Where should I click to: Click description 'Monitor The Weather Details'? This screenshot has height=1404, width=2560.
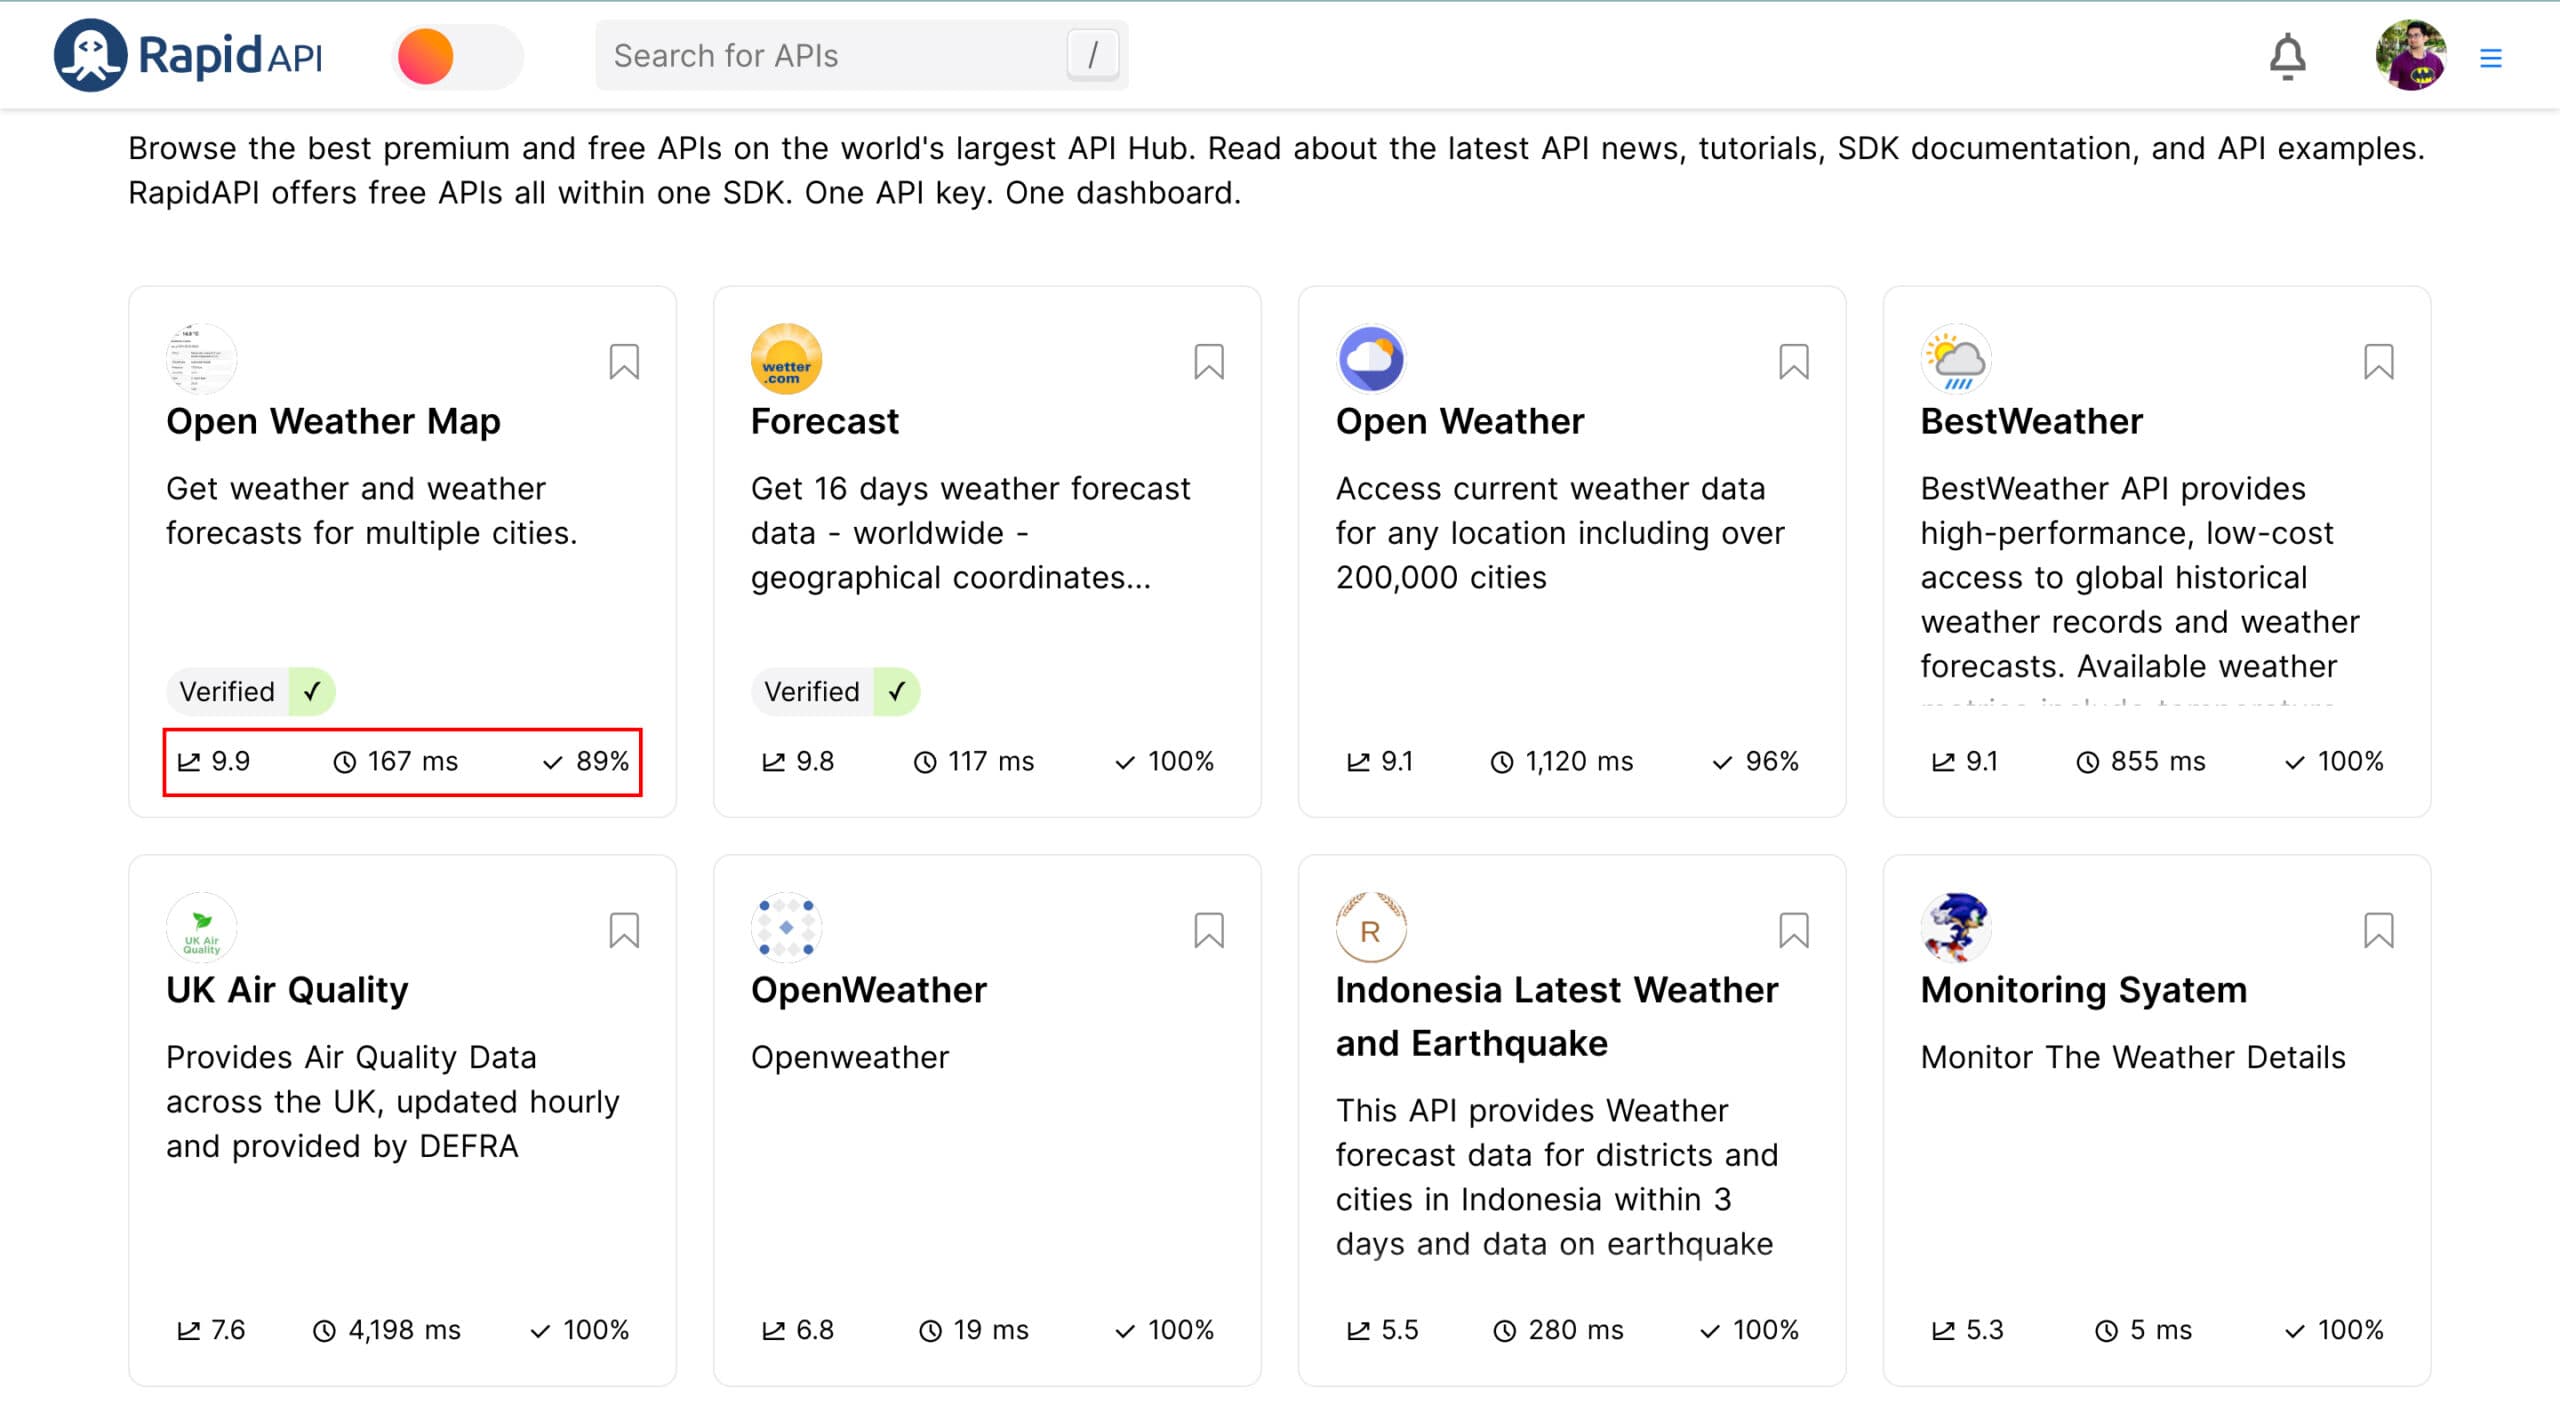point(2133,1057)
